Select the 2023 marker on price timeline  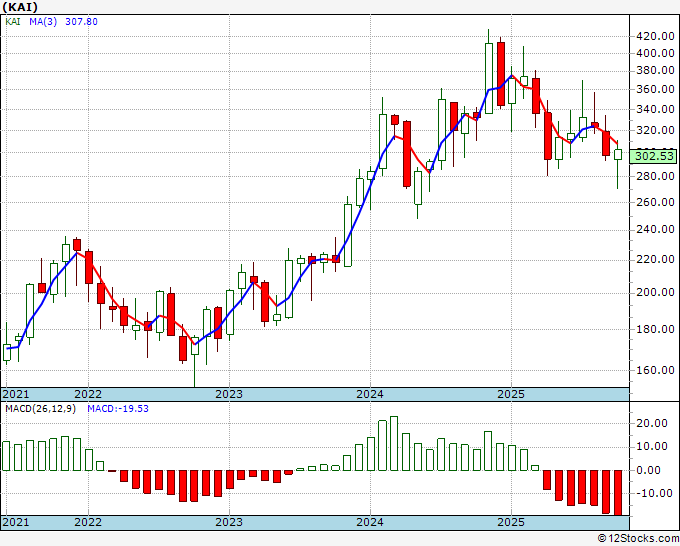(229, 394)
